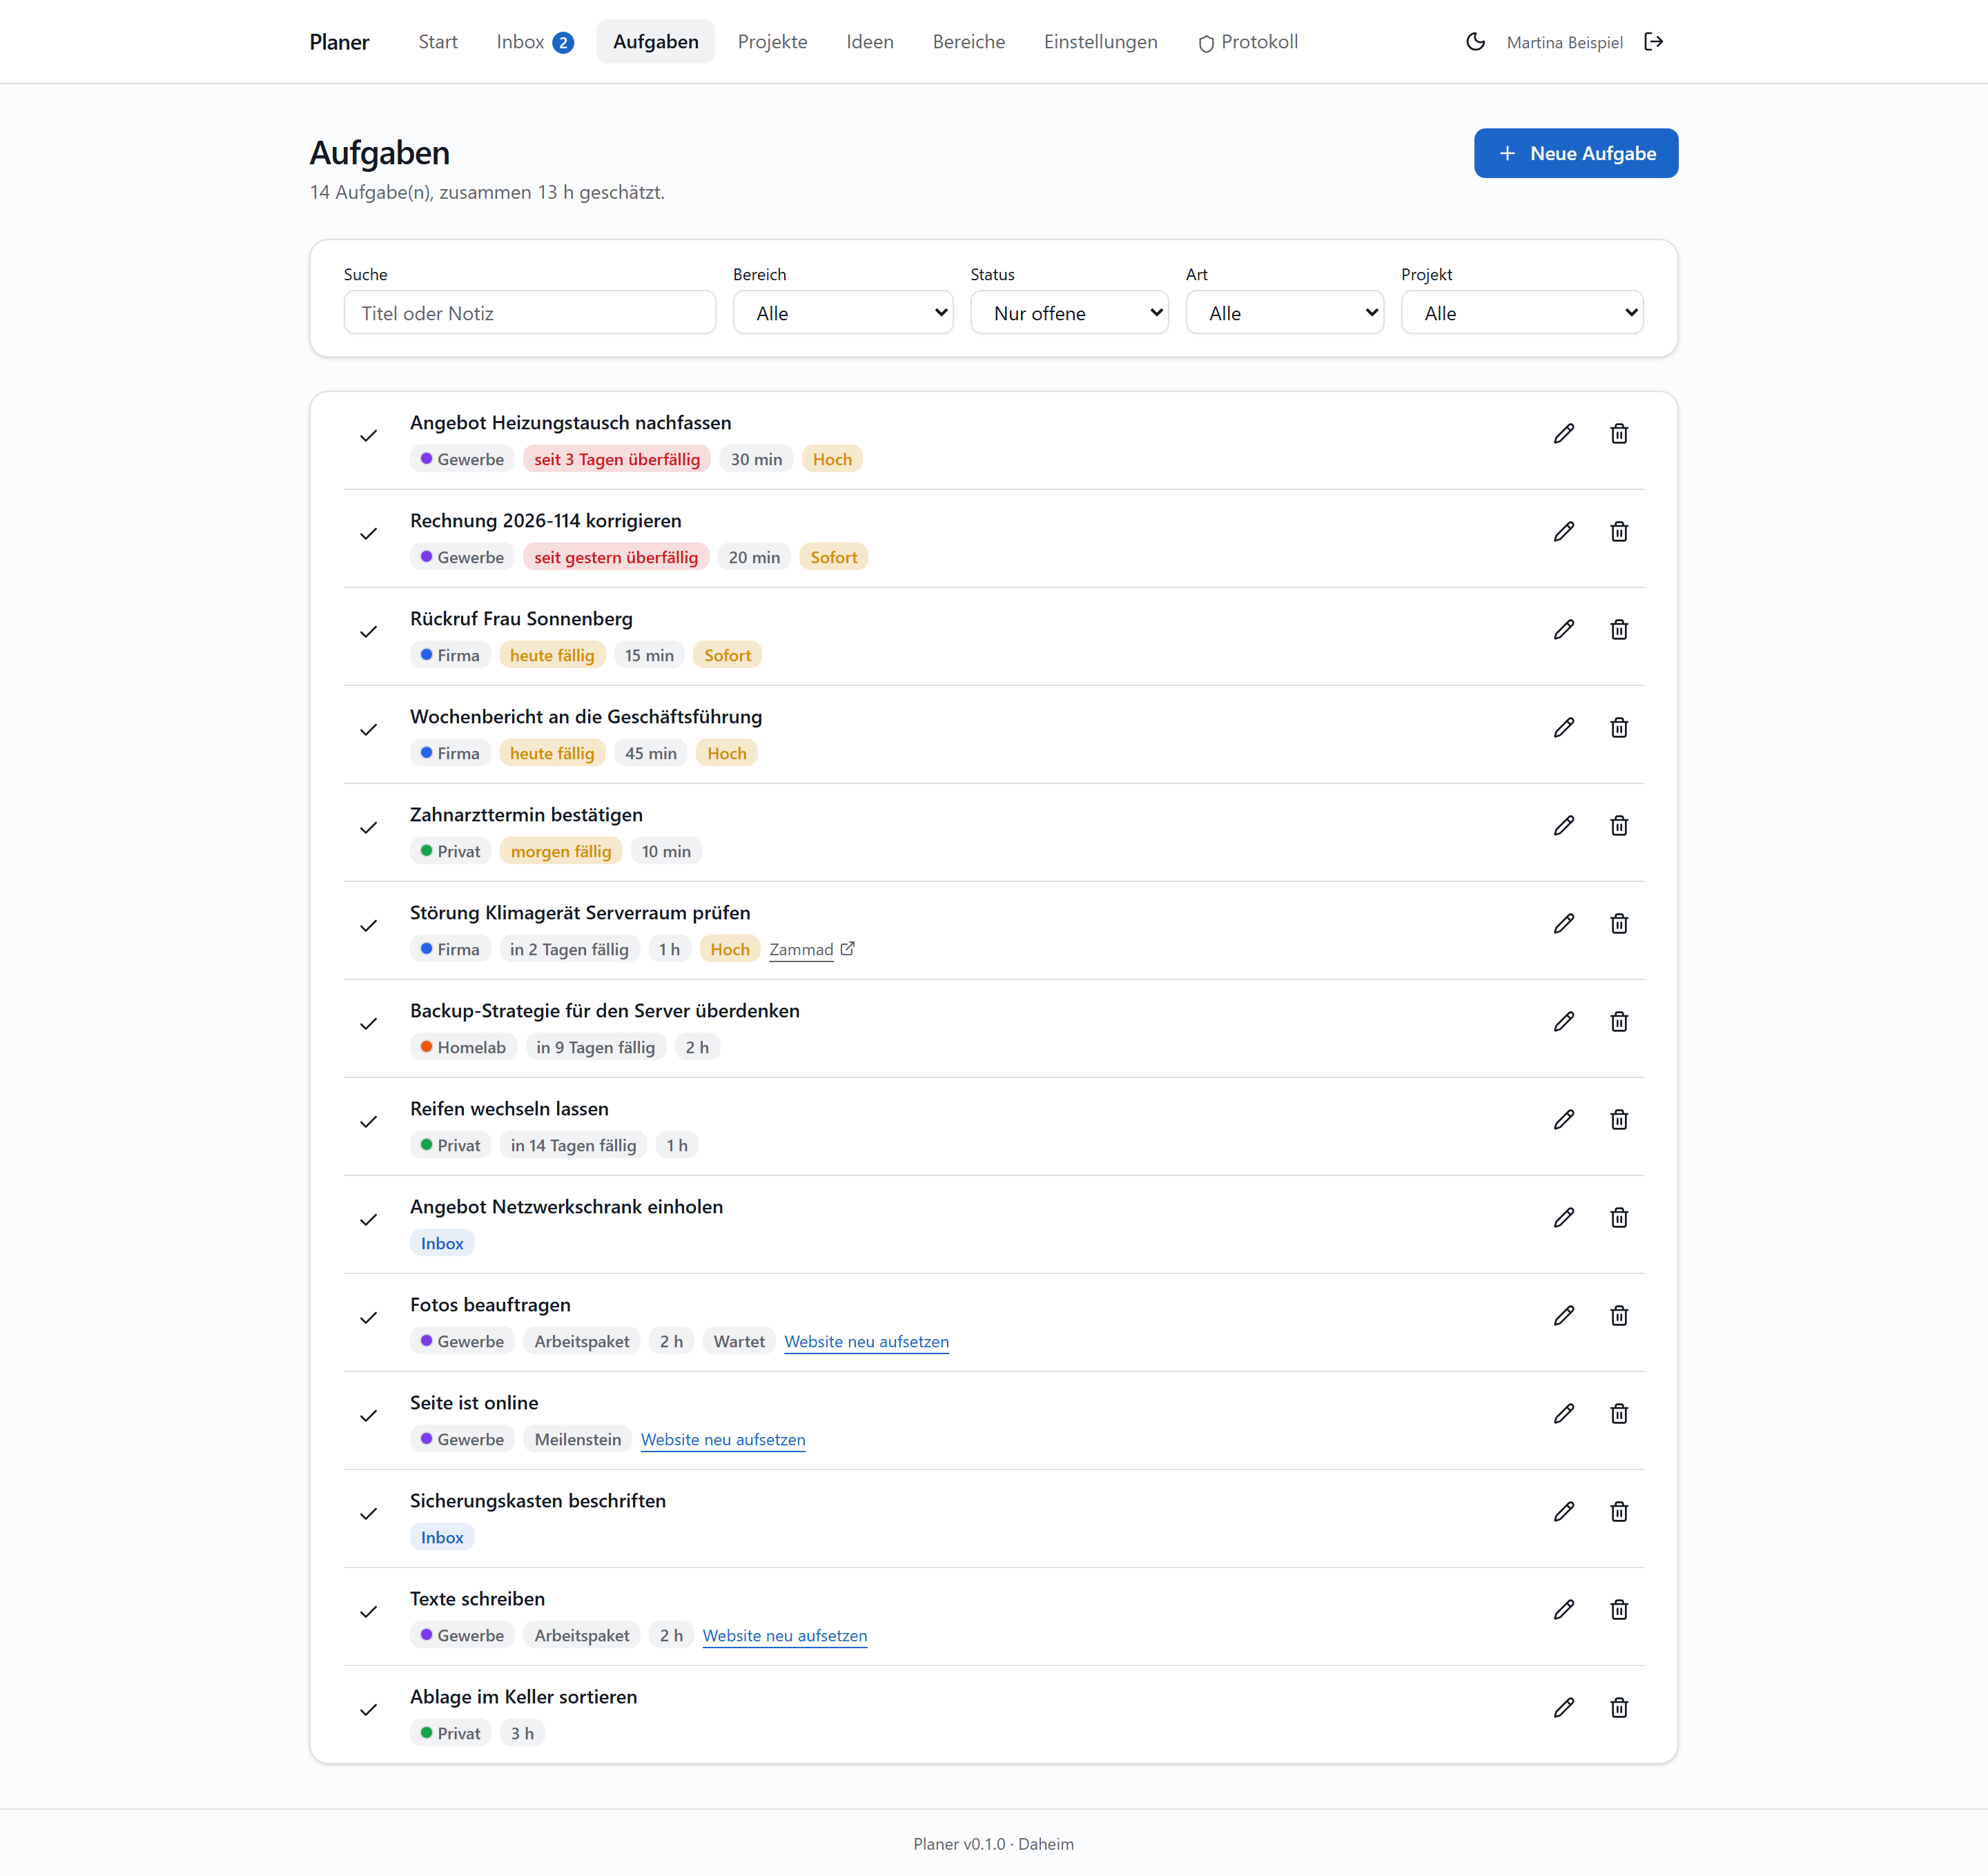Viewport: 1988px width, 1876px height.
Task: Log out using the exit arrow icon
Action: (x=1653, y=42)
